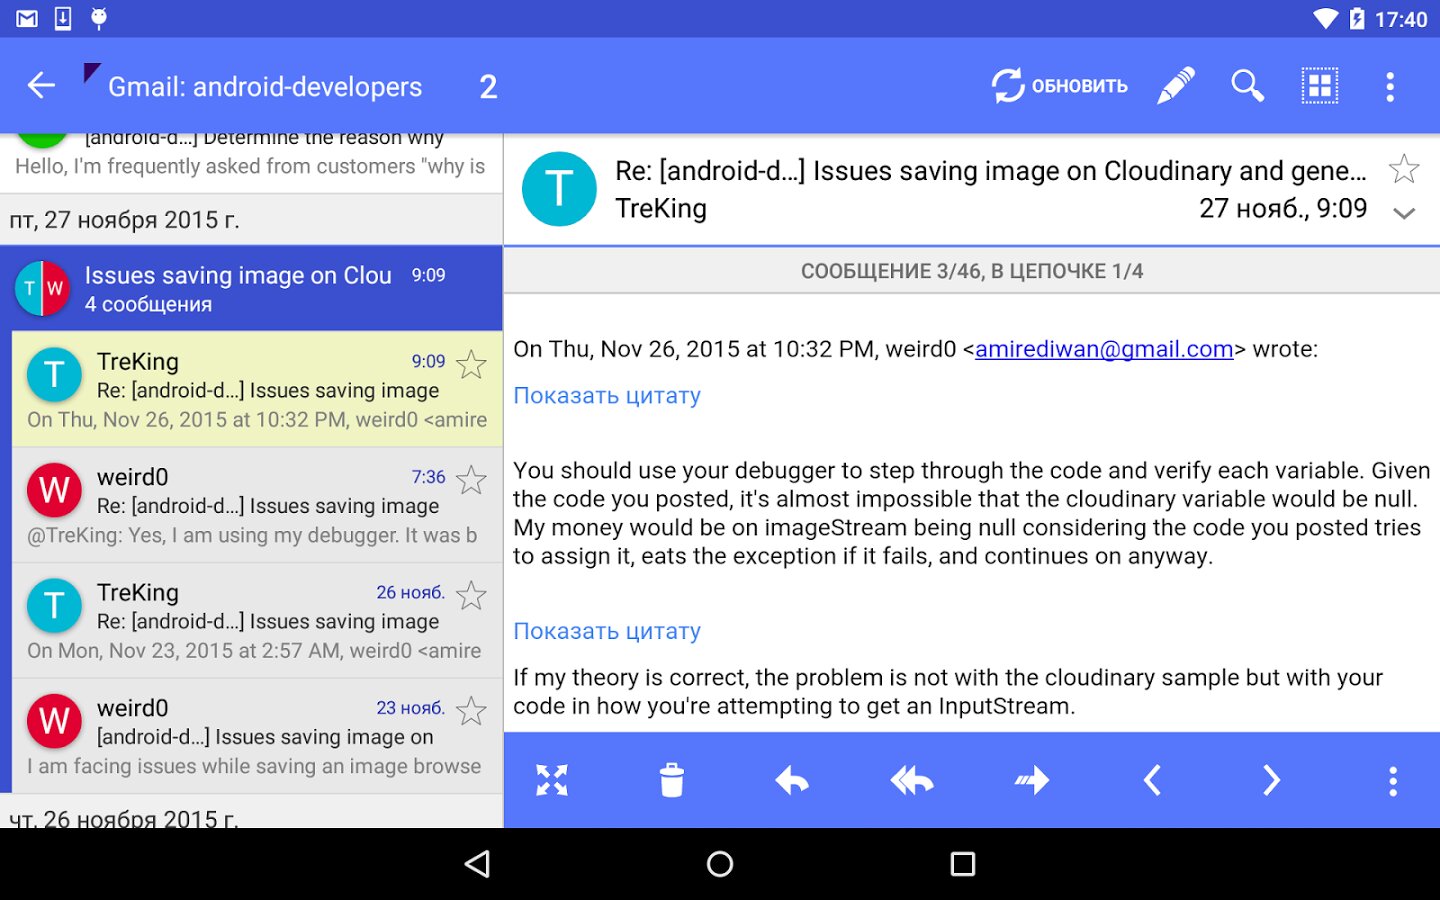Open the top toolbar overflow menu
The height and width of the screenshot is (900, 1440).
pyautogui.click(x=1390, y=86)
